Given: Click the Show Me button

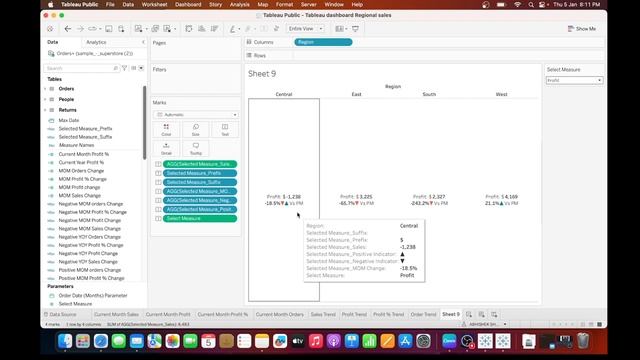Looking at the screenshot, I should pyautogui.click(x=582, y=29).
